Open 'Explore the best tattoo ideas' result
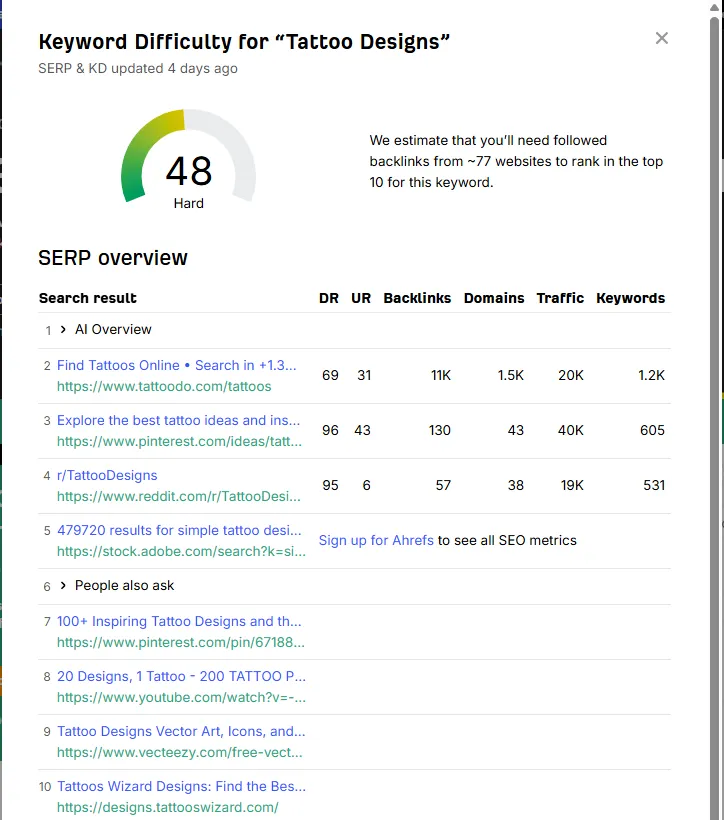This screenshot has height=820, width=724. [x=178, y=420]
